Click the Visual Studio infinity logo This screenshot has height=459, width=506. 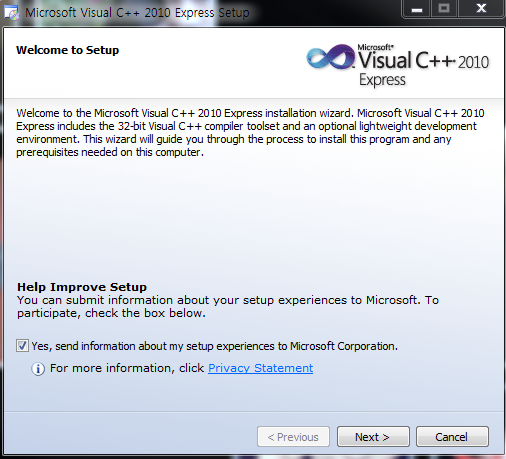point(331,57)
